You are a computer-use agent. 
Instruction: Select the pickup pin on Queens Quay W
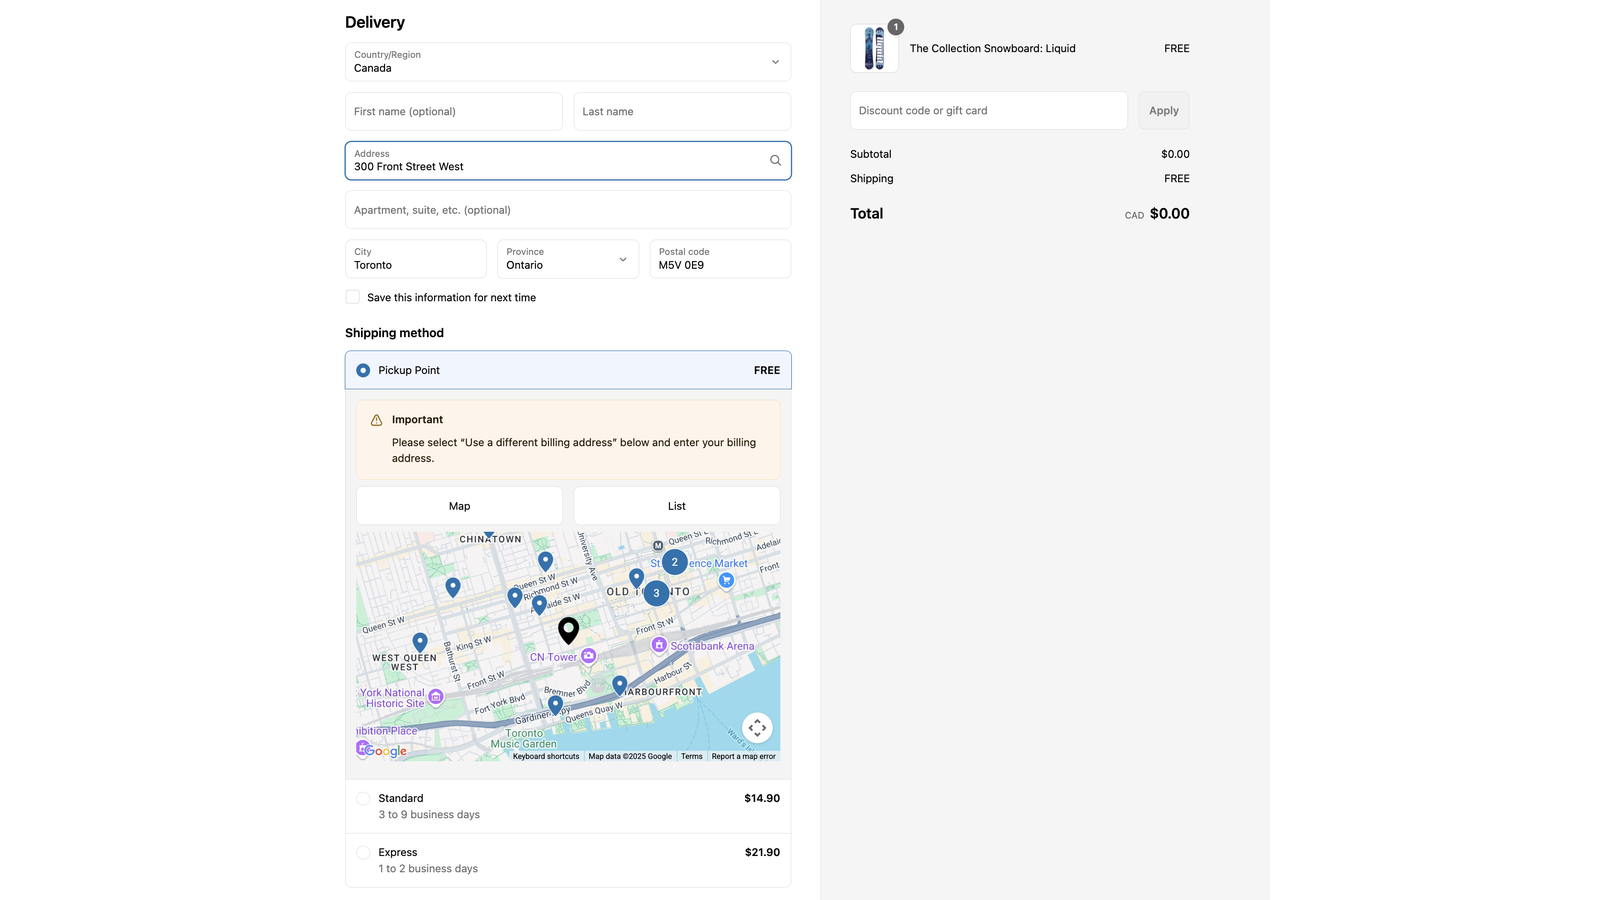555,705
